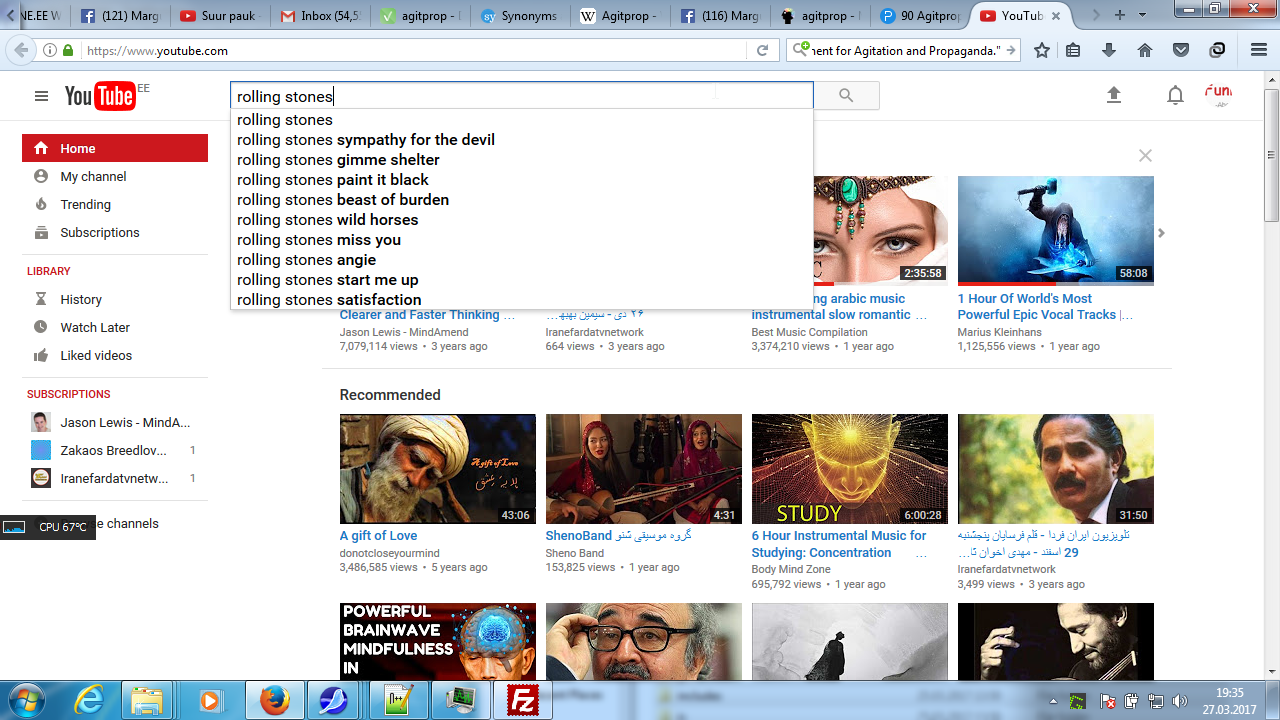Go back with the browser back arrow
Viewport: 1280px width, 720px height.
pyautogui.click(x=20, y=50)
